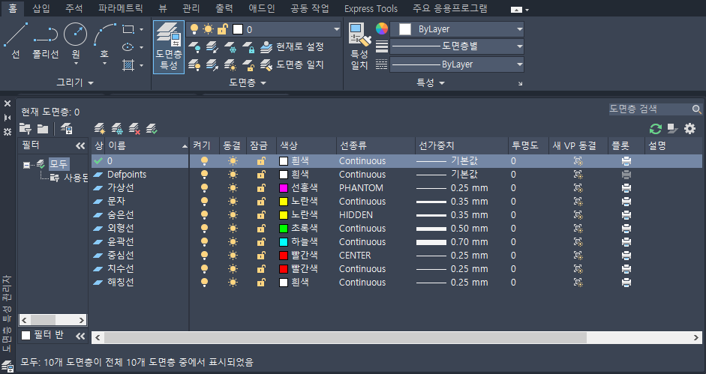Open the Express Tools tab
Viewport: 706px width, 374px height.
click(371, 9)
